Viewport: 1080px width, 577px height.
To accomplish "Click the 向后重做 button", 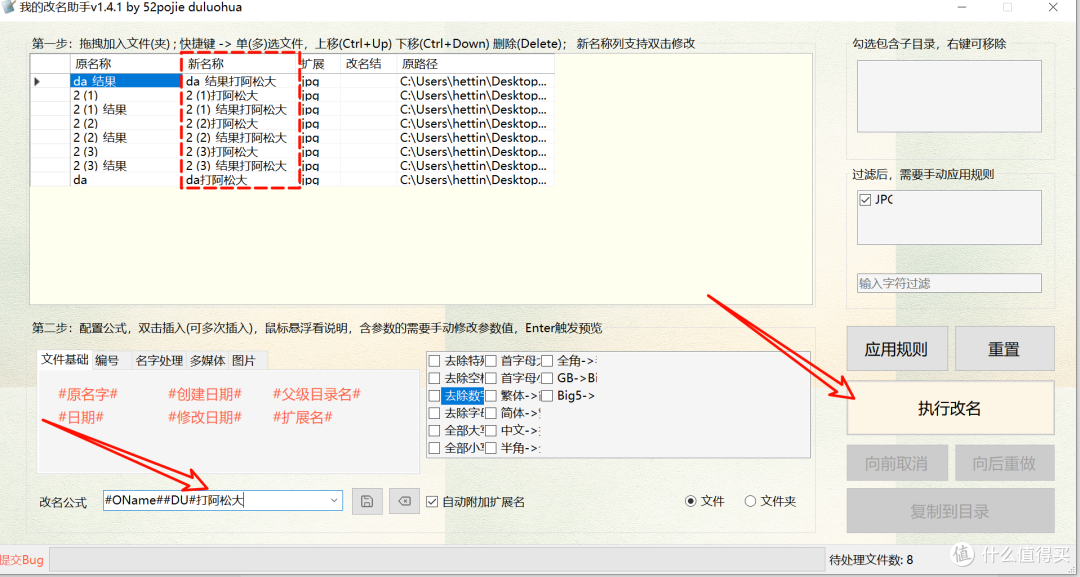I will coord(1004,463).
